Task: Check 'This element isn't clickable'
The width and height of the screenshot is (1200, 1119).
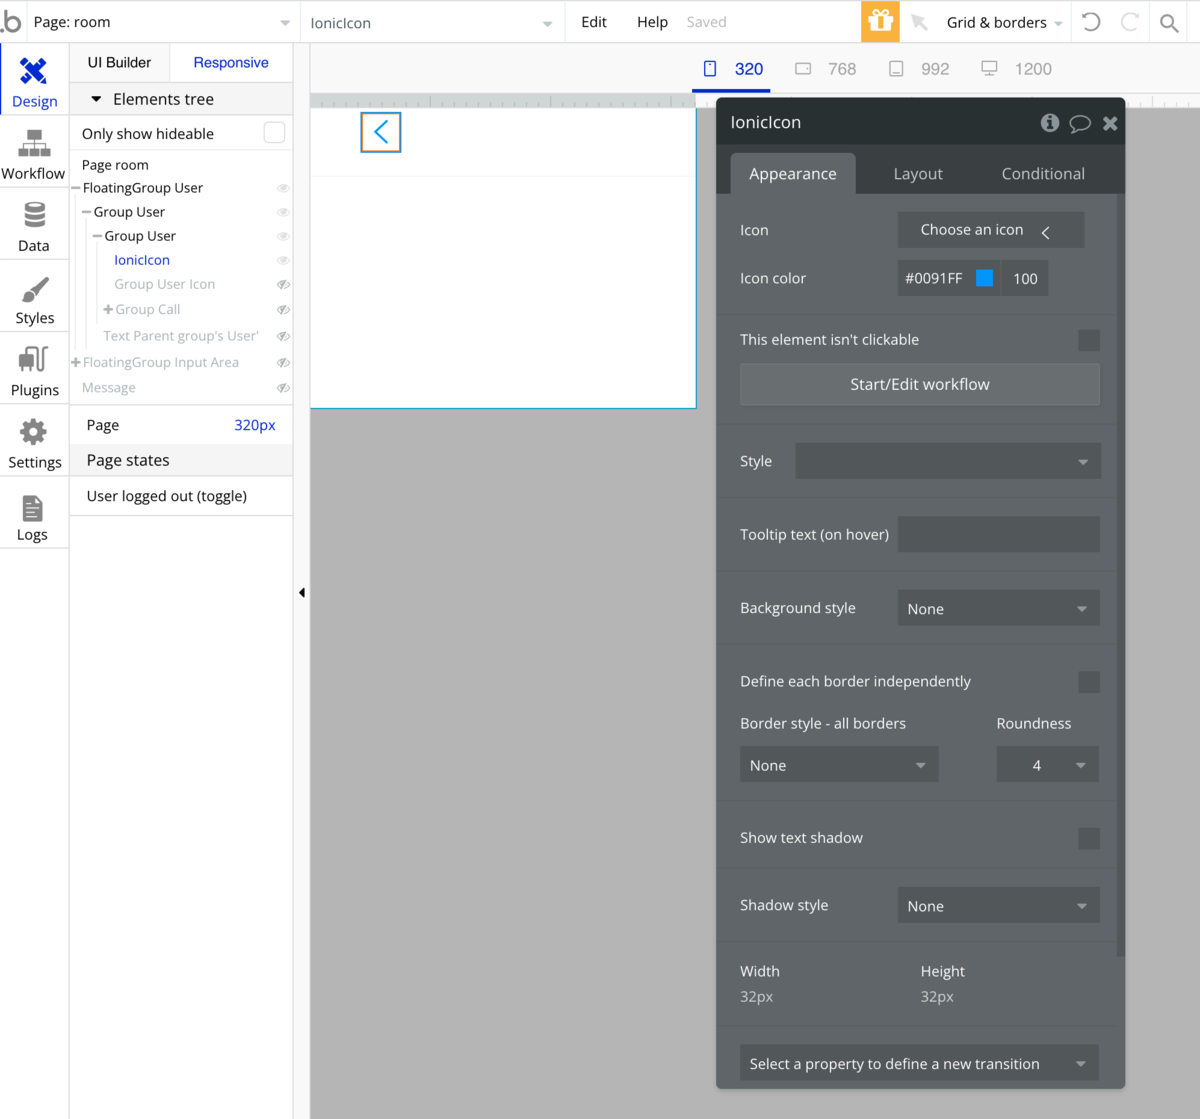Action: (x=1088, y=340)
